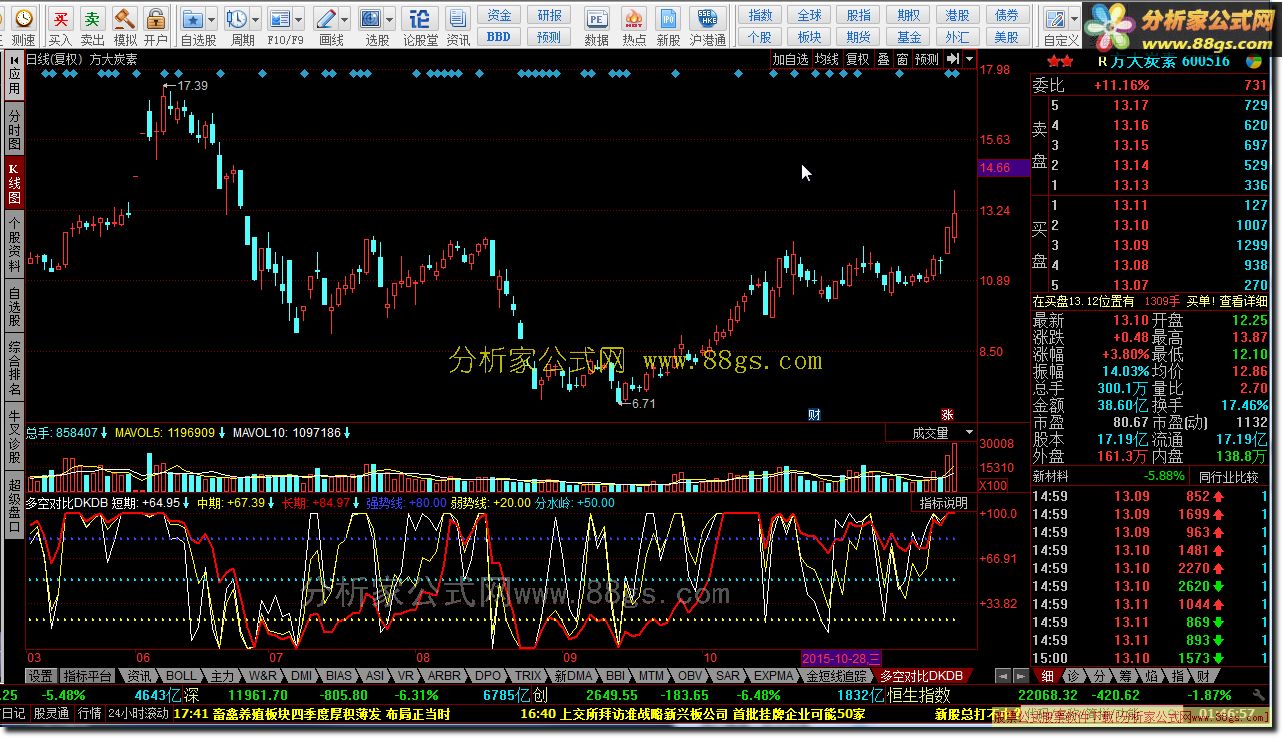Expand the dropdown arrow beside F10/F9
Viewport: 1284px width, 738px height.
click(299, 18)
